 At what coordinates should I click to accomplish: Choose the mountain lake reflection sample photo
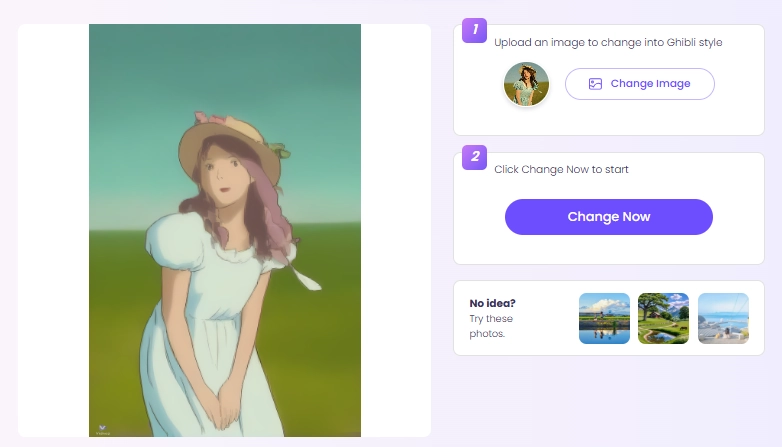point(604,318)
